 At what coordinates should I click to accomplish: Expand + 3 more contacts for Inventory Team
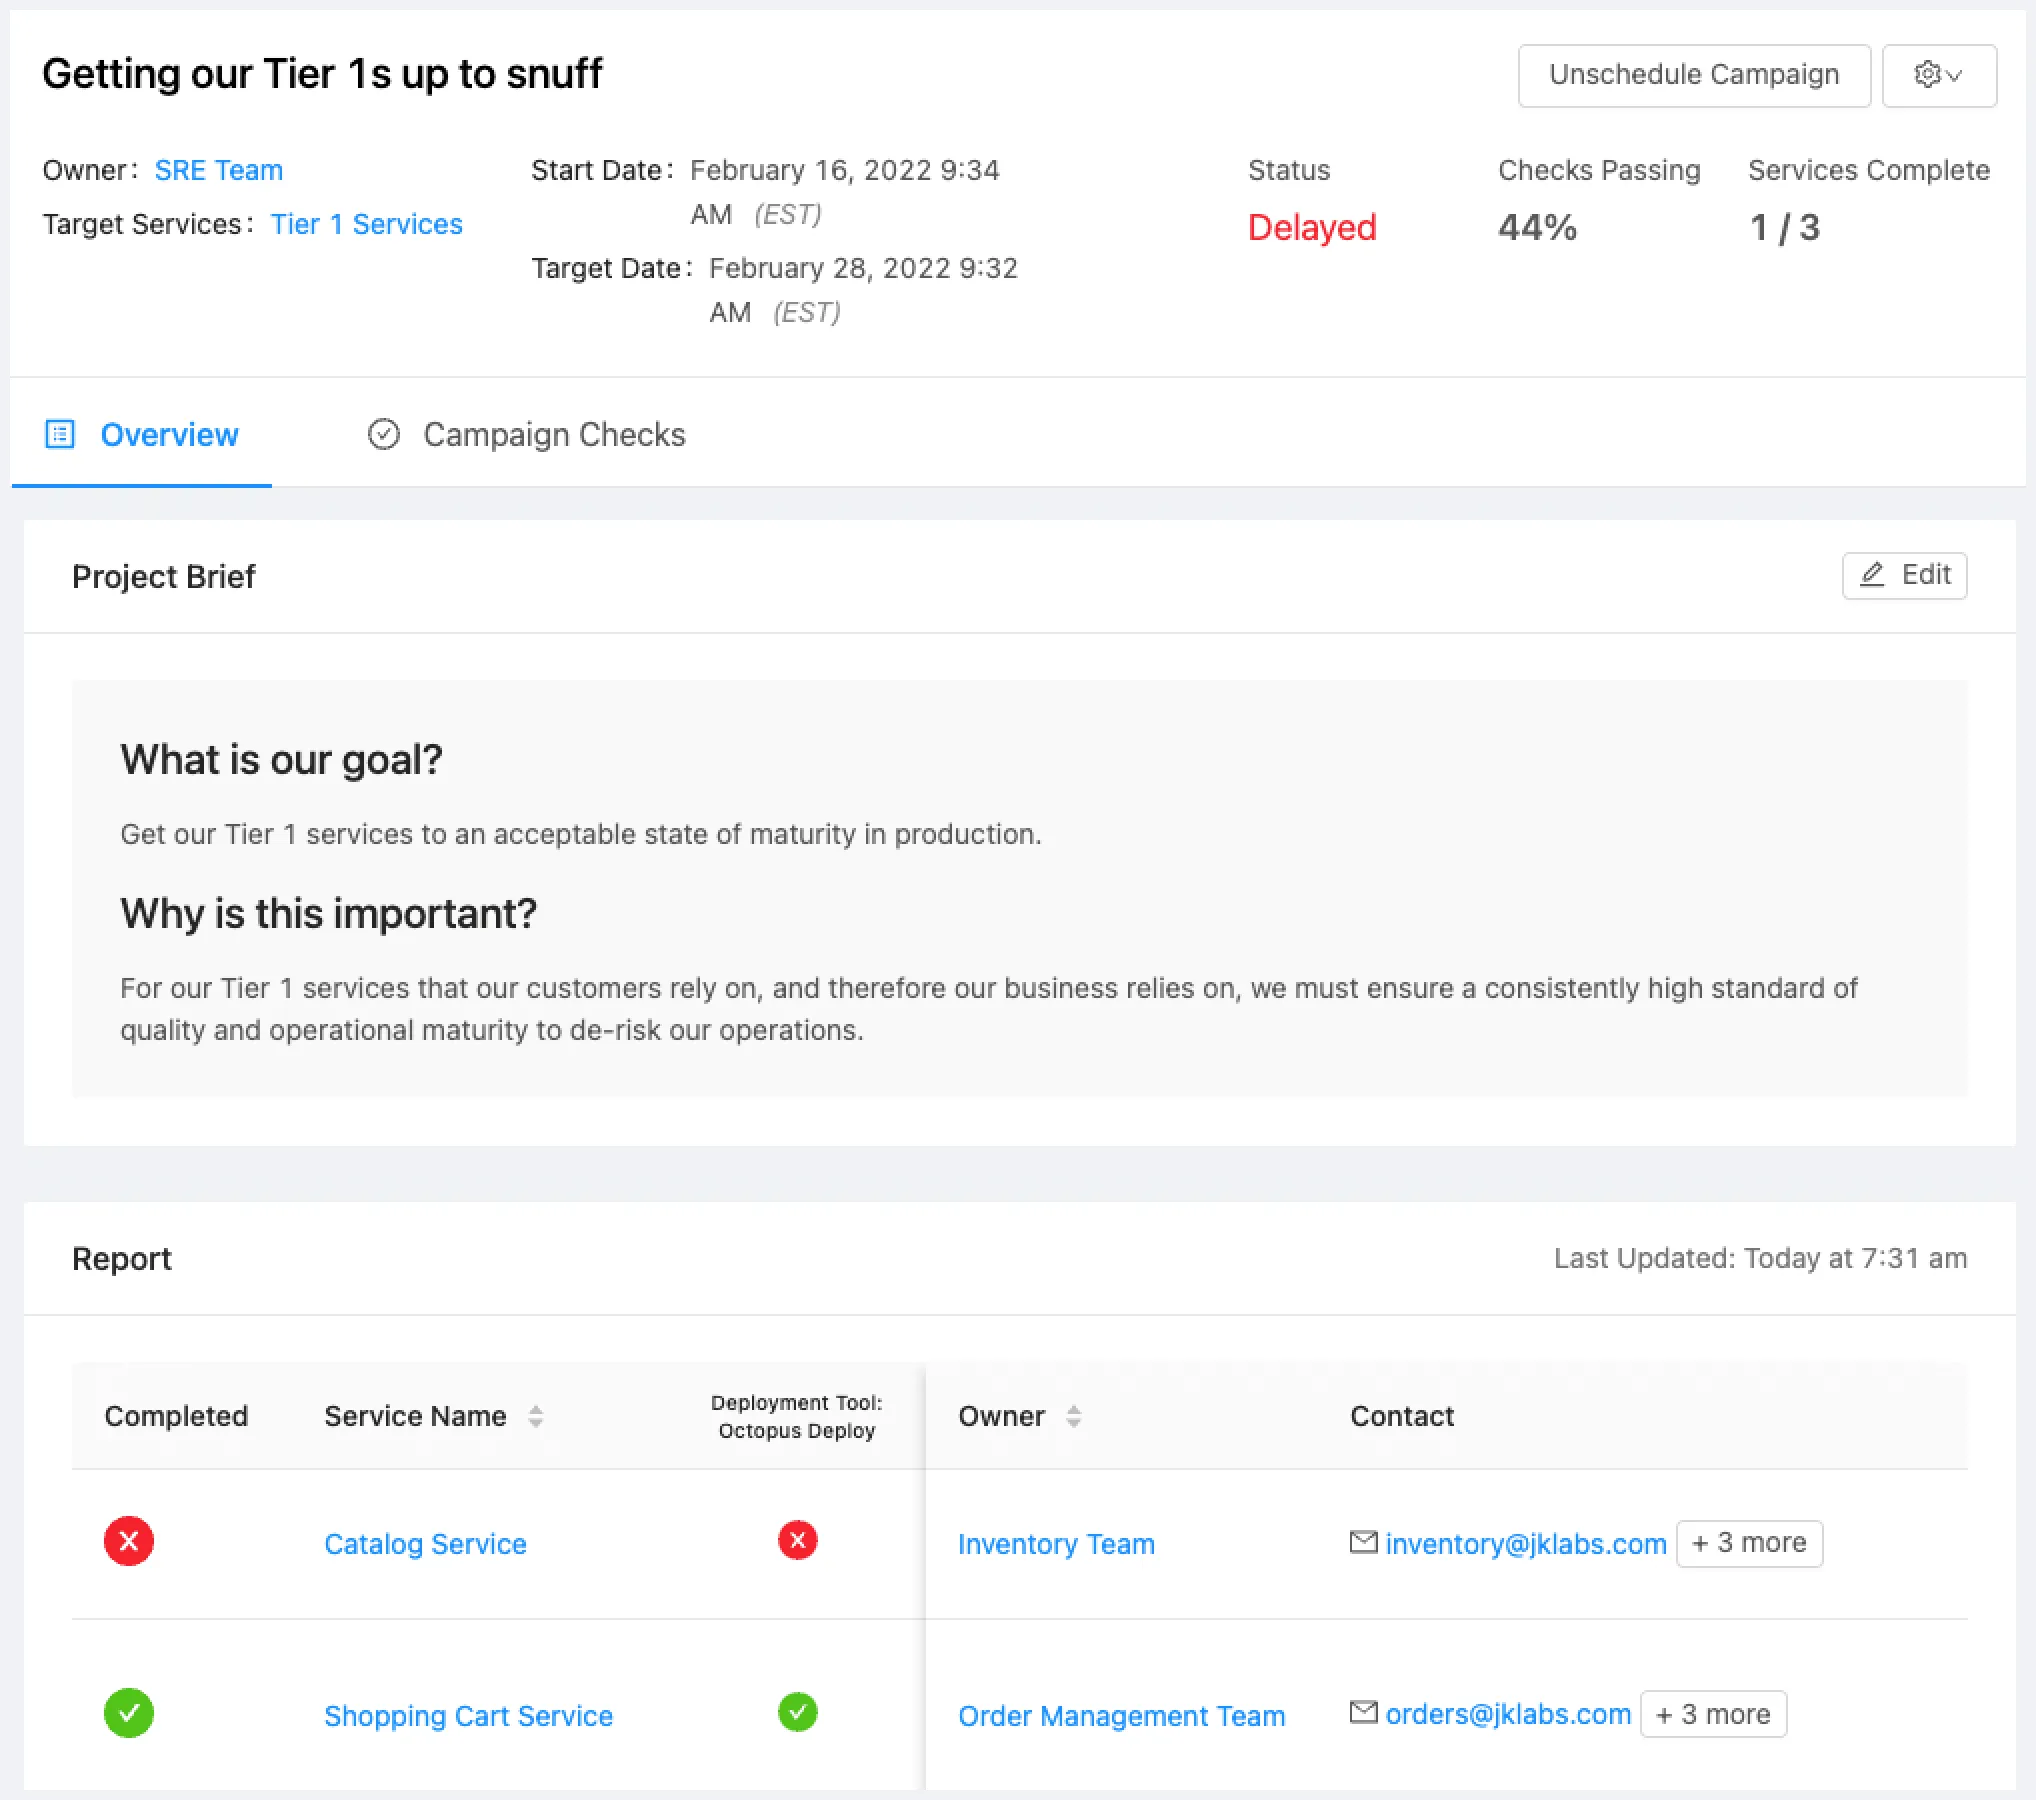pyautogui.click(x=1749, y=1543)
